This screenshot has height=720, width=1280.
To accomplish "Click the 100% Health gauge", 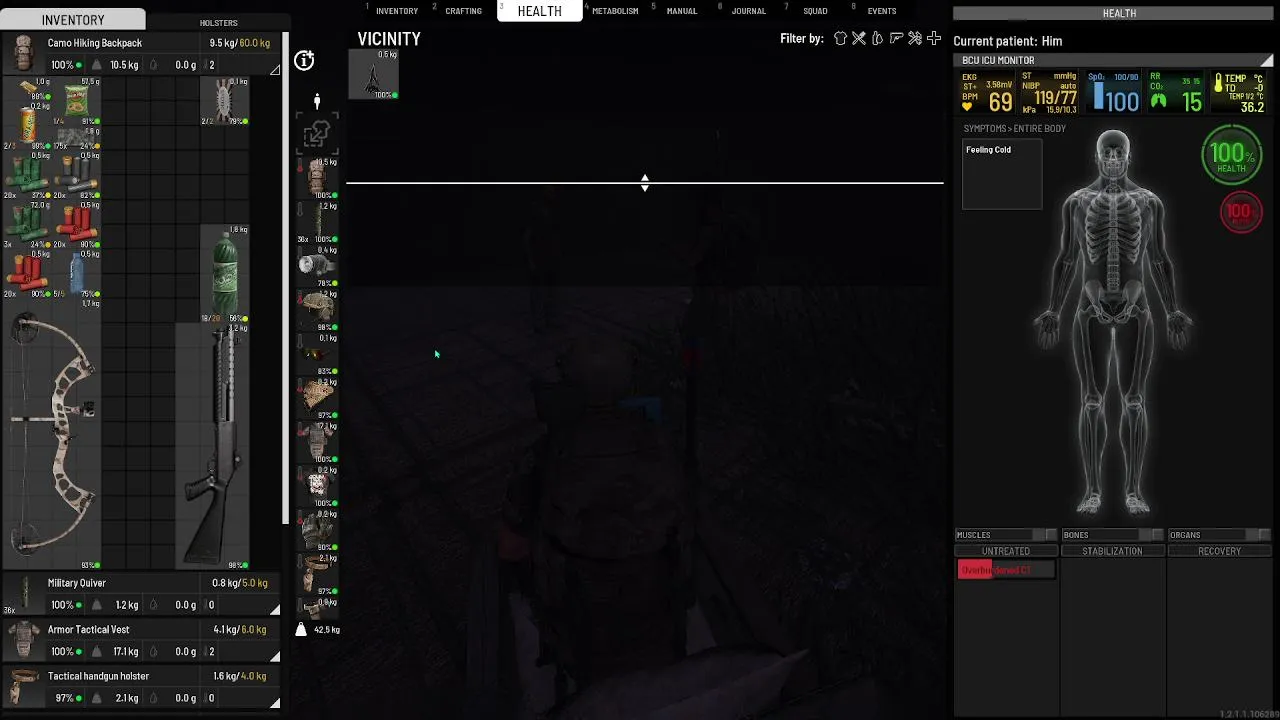I will (1232, 155).
